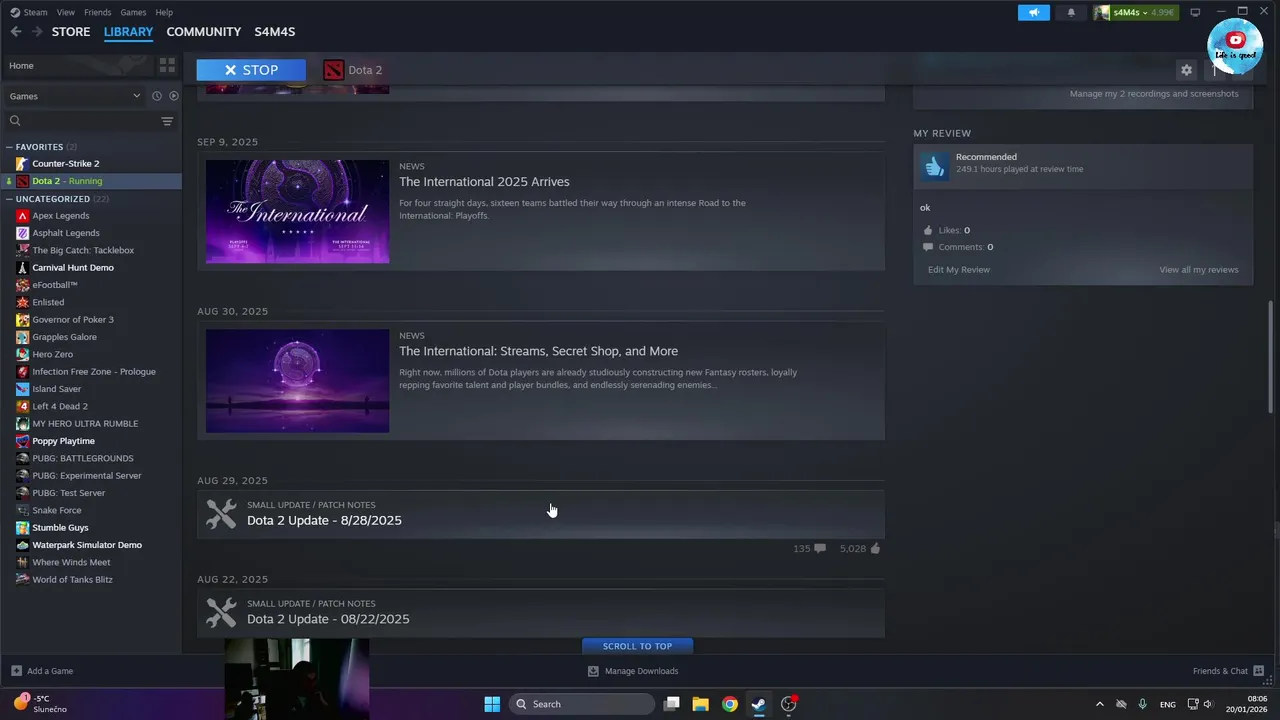Image resolution: width=1280 pixels, height=720 pixels.
Task: Switch to Big Picture mode icon
Action: click(x=1194, y=12)
